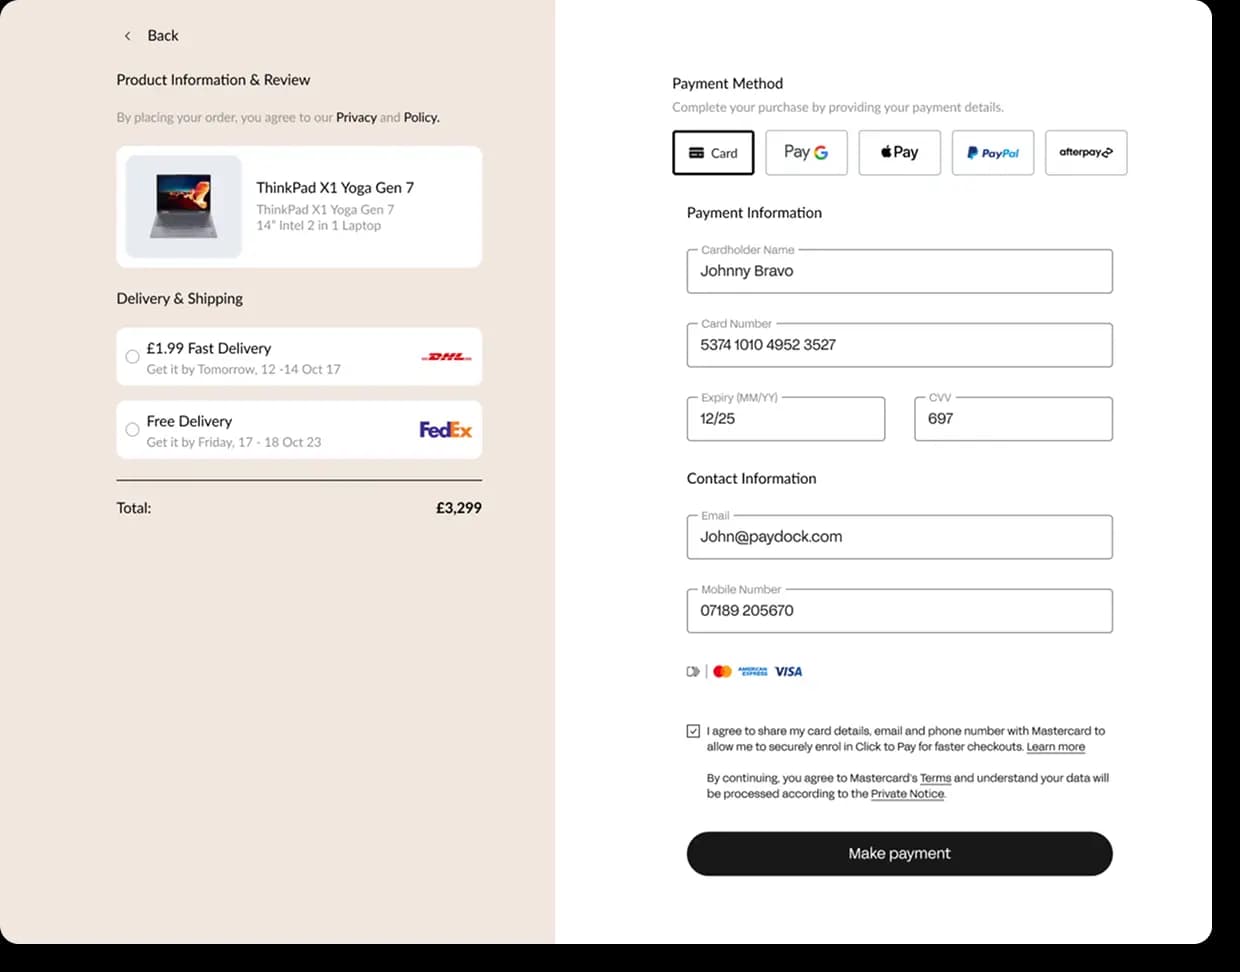Click the Mastercard logo below the mobile number
Screen dimensions: 1240x972
(722, 672)
